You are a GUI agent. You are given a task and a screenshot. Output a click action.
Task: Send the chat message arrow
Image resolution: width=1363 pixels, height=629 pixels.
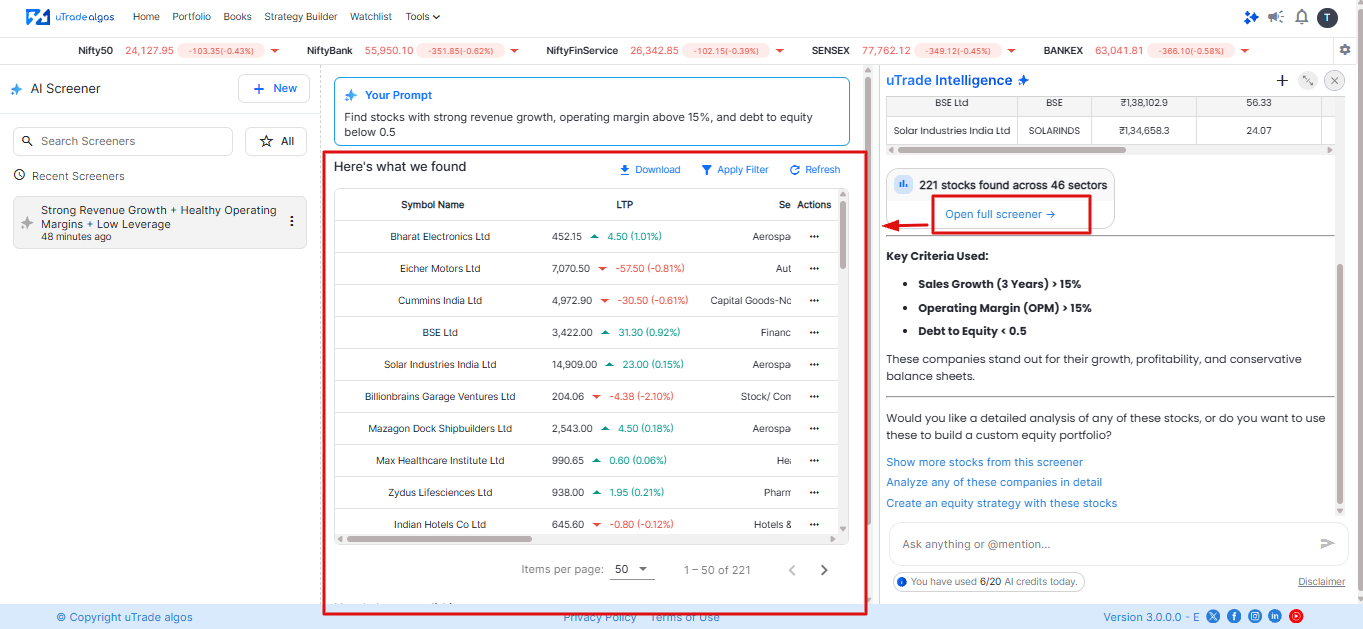tap(1327, 544)
